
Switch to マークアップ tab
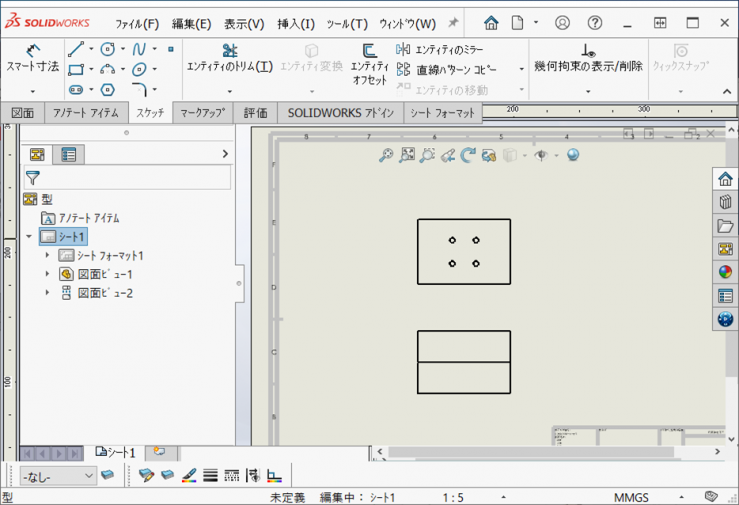click(x=203, y=113)
